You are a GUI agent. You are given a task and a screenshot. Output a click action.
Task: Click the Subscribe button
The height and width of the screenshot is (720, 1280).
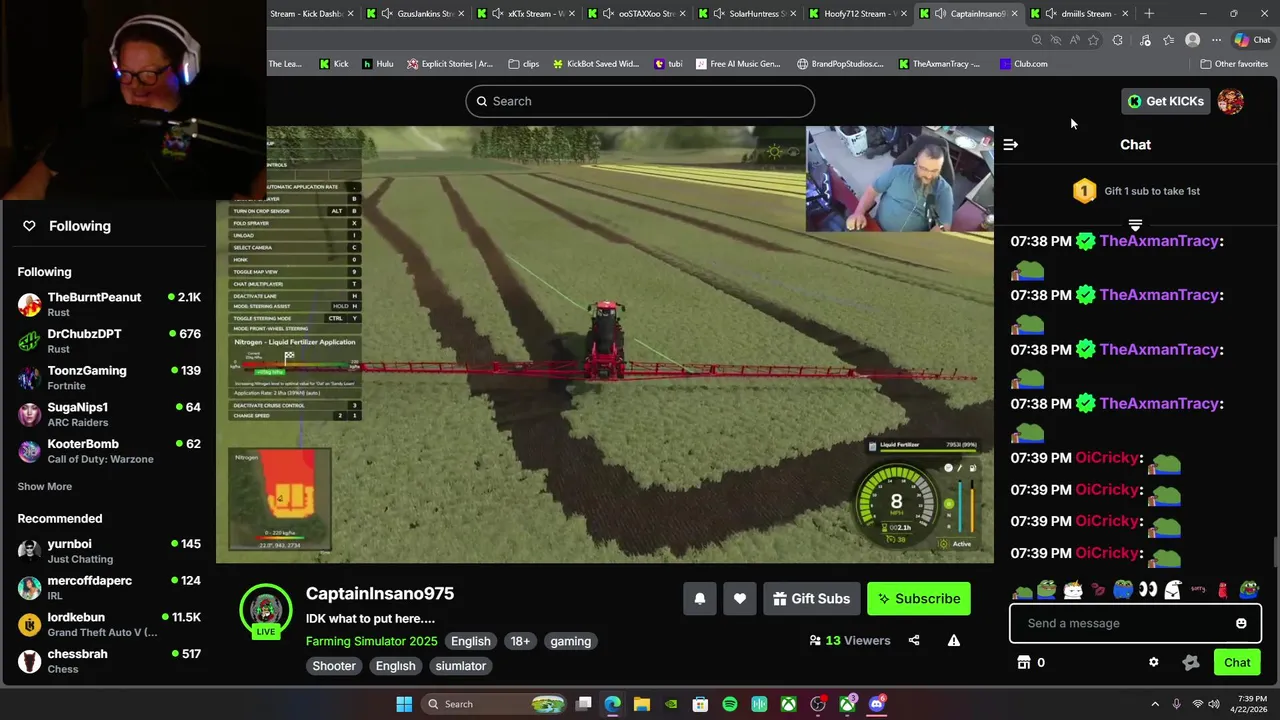[x=919, y=599]
